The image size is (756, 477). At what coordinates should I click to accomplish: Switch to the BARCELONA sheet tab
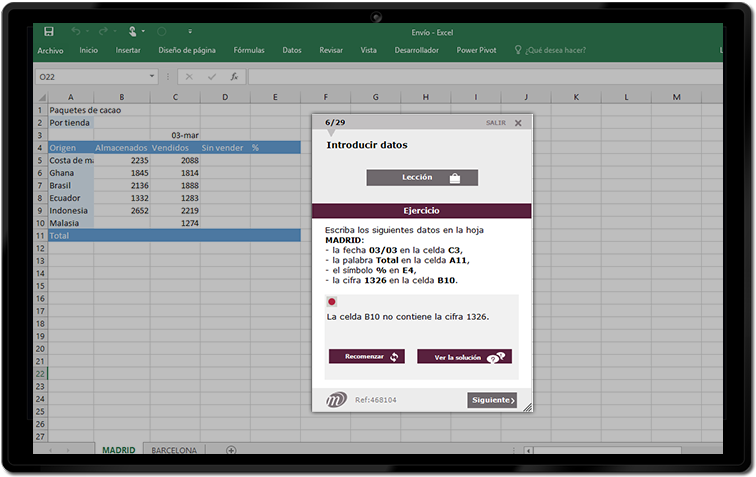(174, 450)
